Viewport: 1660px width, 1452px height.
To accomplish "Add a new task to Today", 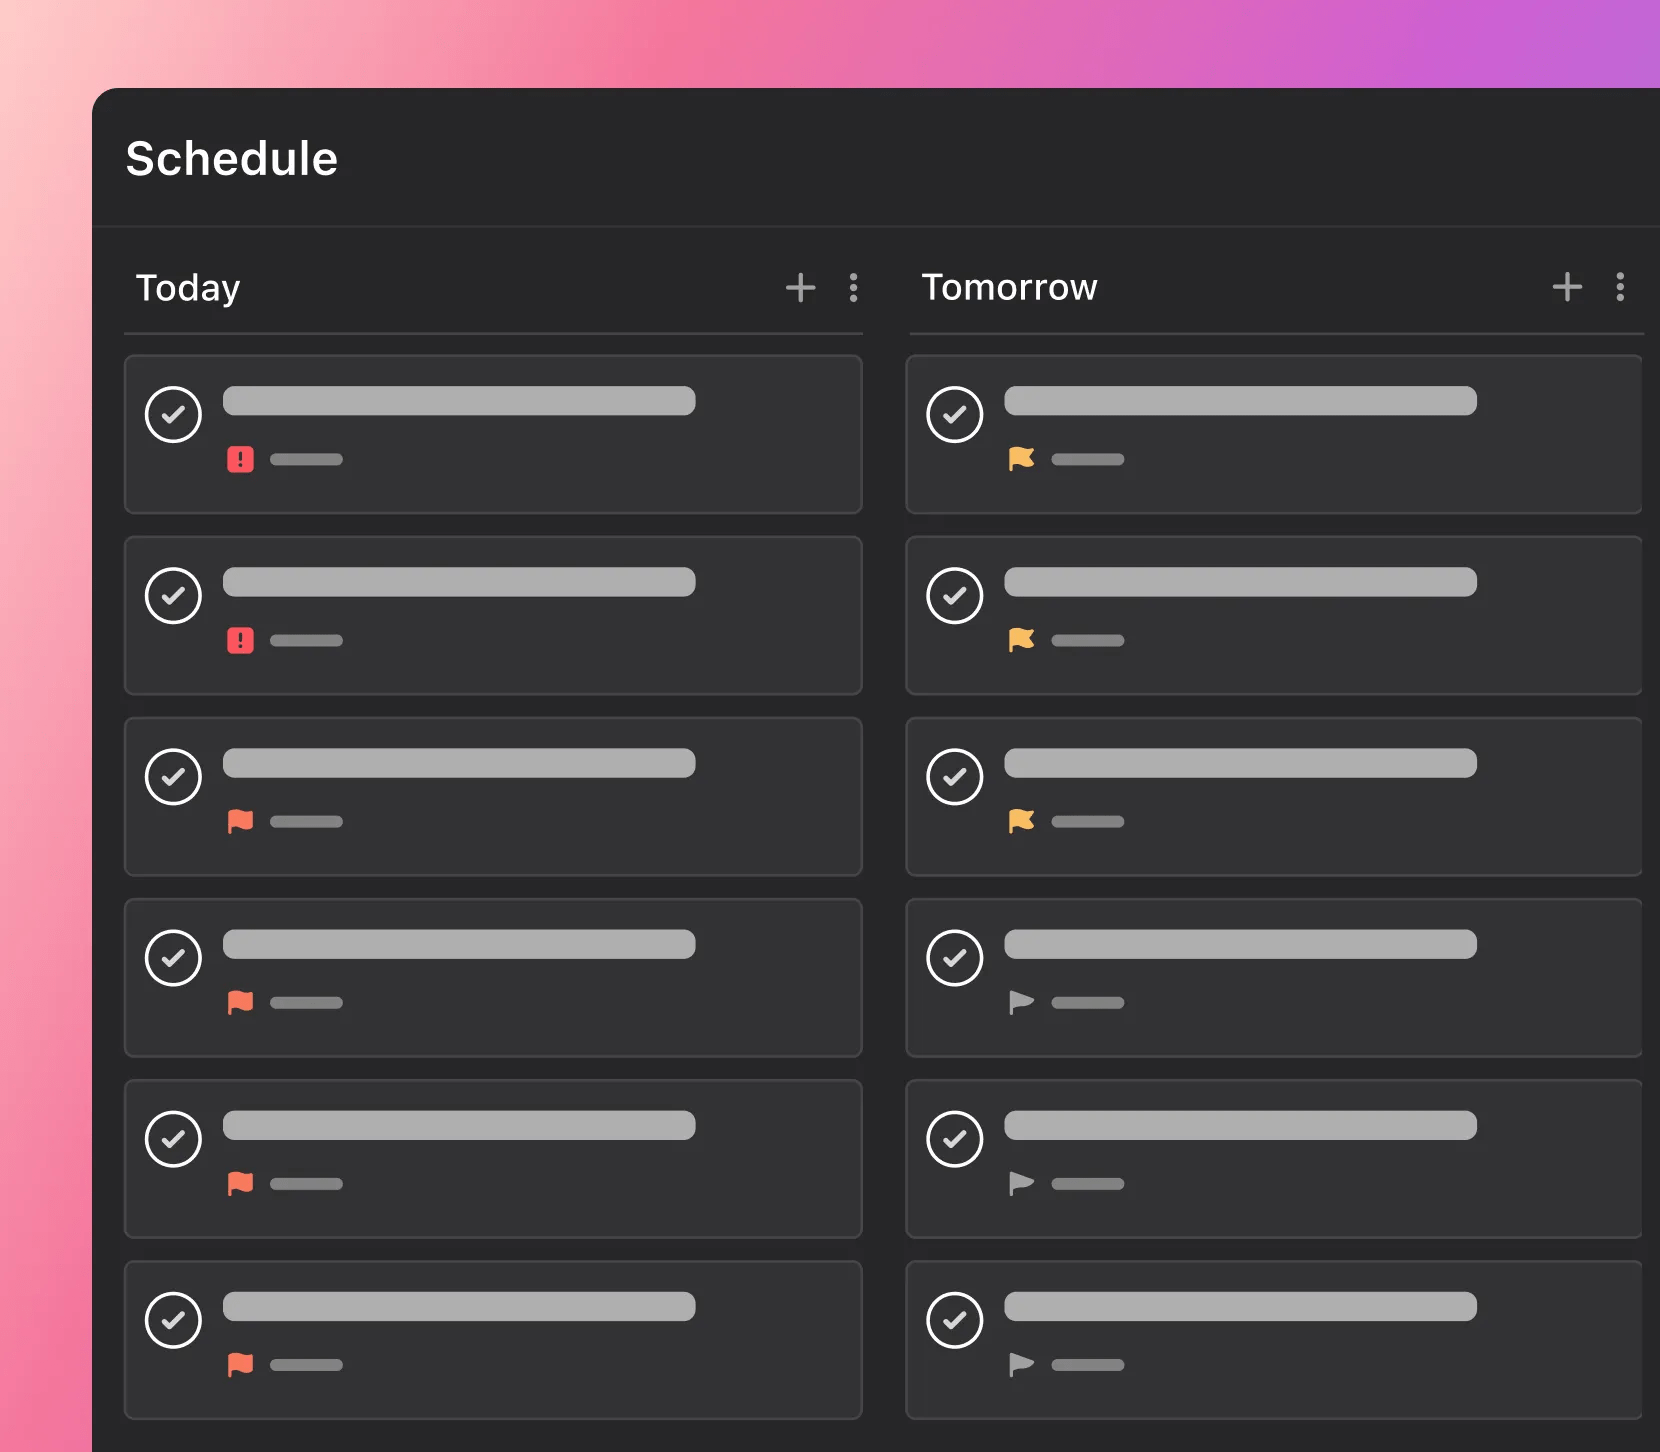I will [800, 287].
